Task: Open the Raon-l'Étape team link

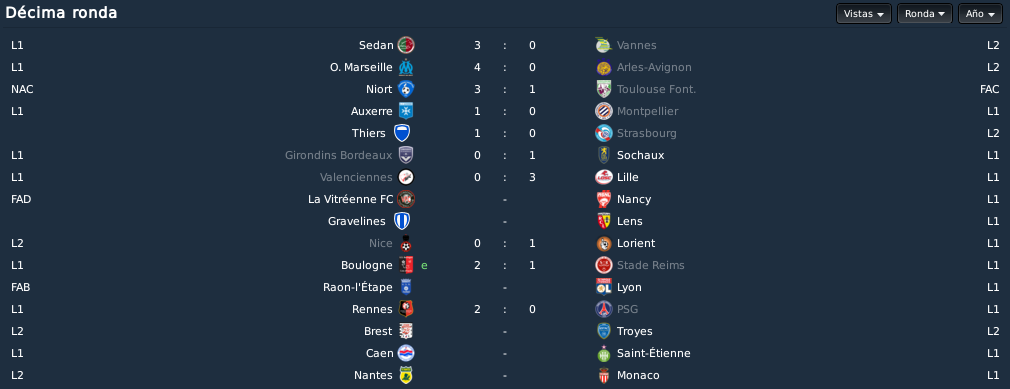Action: click(x=357, y=287)
